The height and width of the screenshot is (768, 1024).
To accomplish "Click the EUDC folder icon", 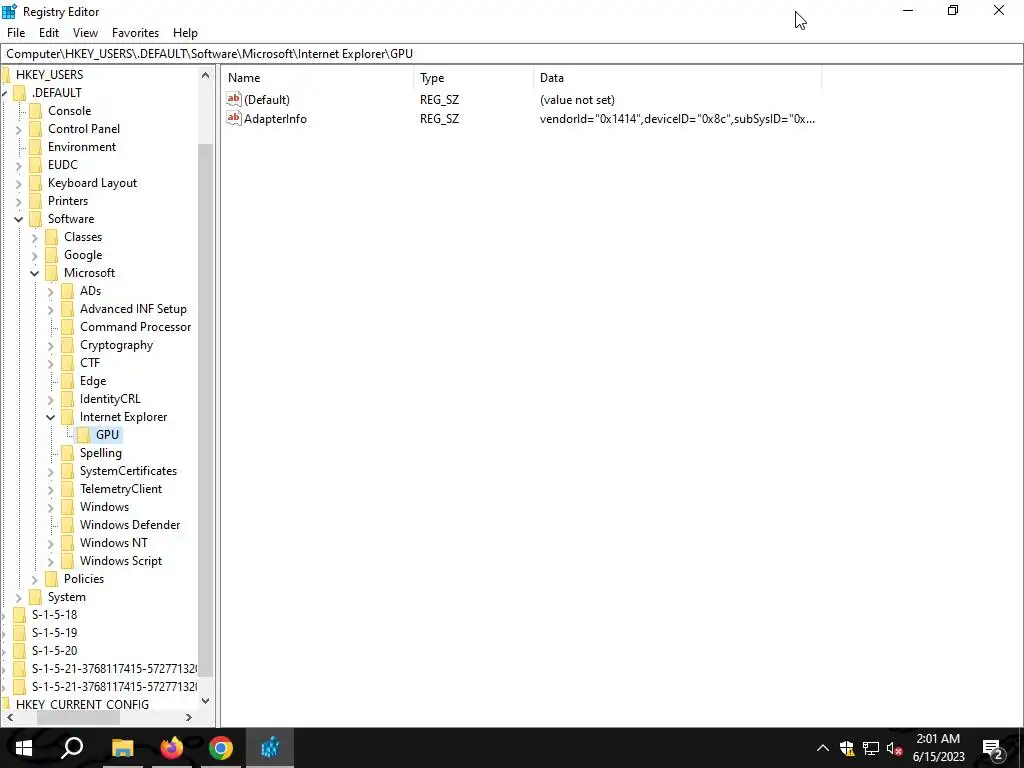I will [36, 165].
